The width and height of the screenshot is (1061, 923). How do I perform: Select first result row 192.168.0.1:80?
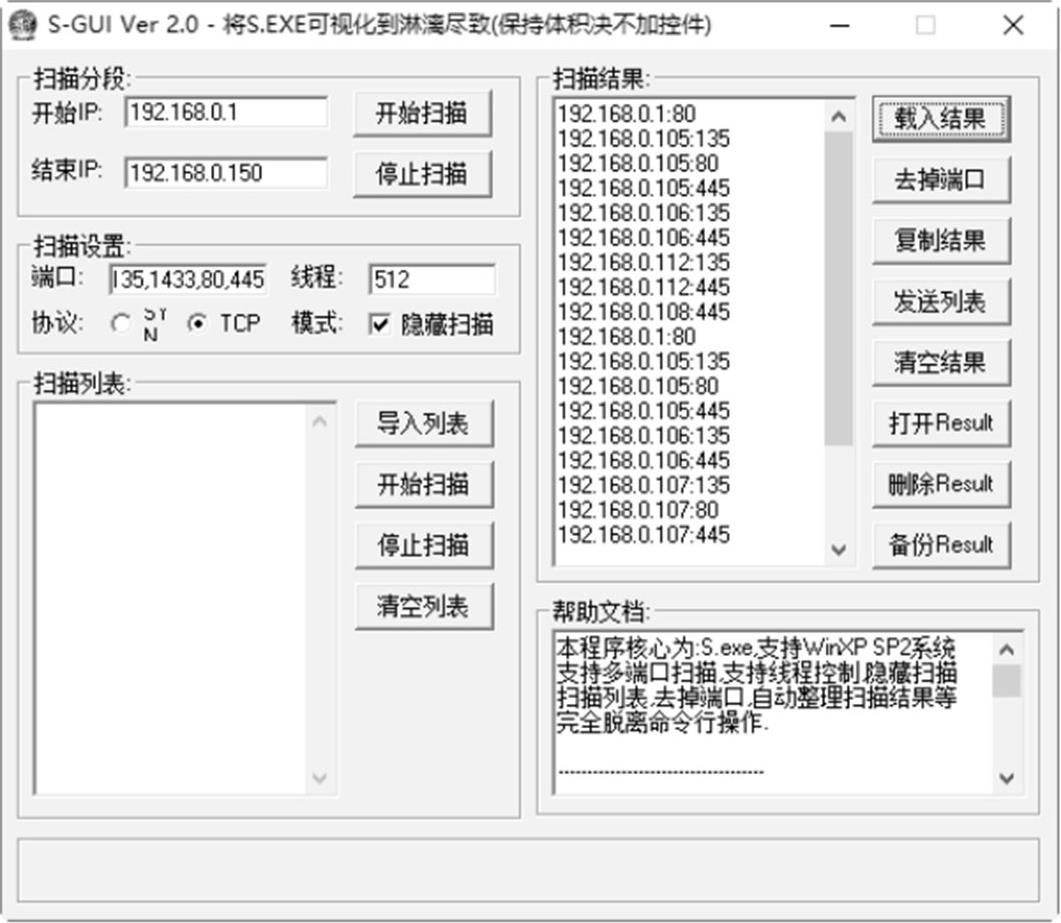[x=627, y=114]
